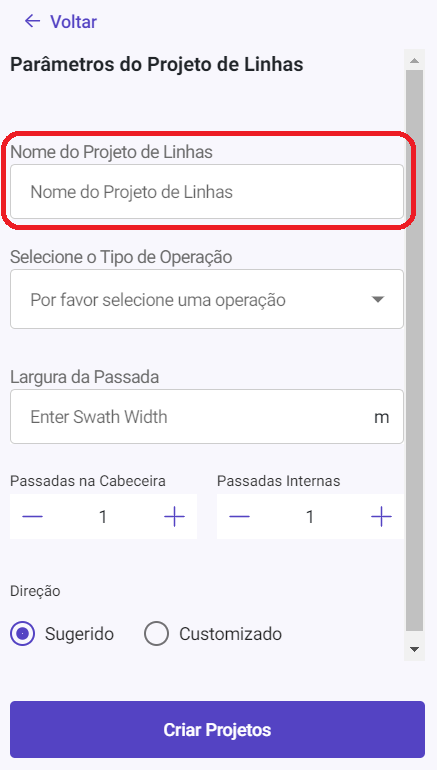The height and width of the screenshot is (779, 437).
Task: Click the Passadas Internas value field
Action: [x=310, y=517]
